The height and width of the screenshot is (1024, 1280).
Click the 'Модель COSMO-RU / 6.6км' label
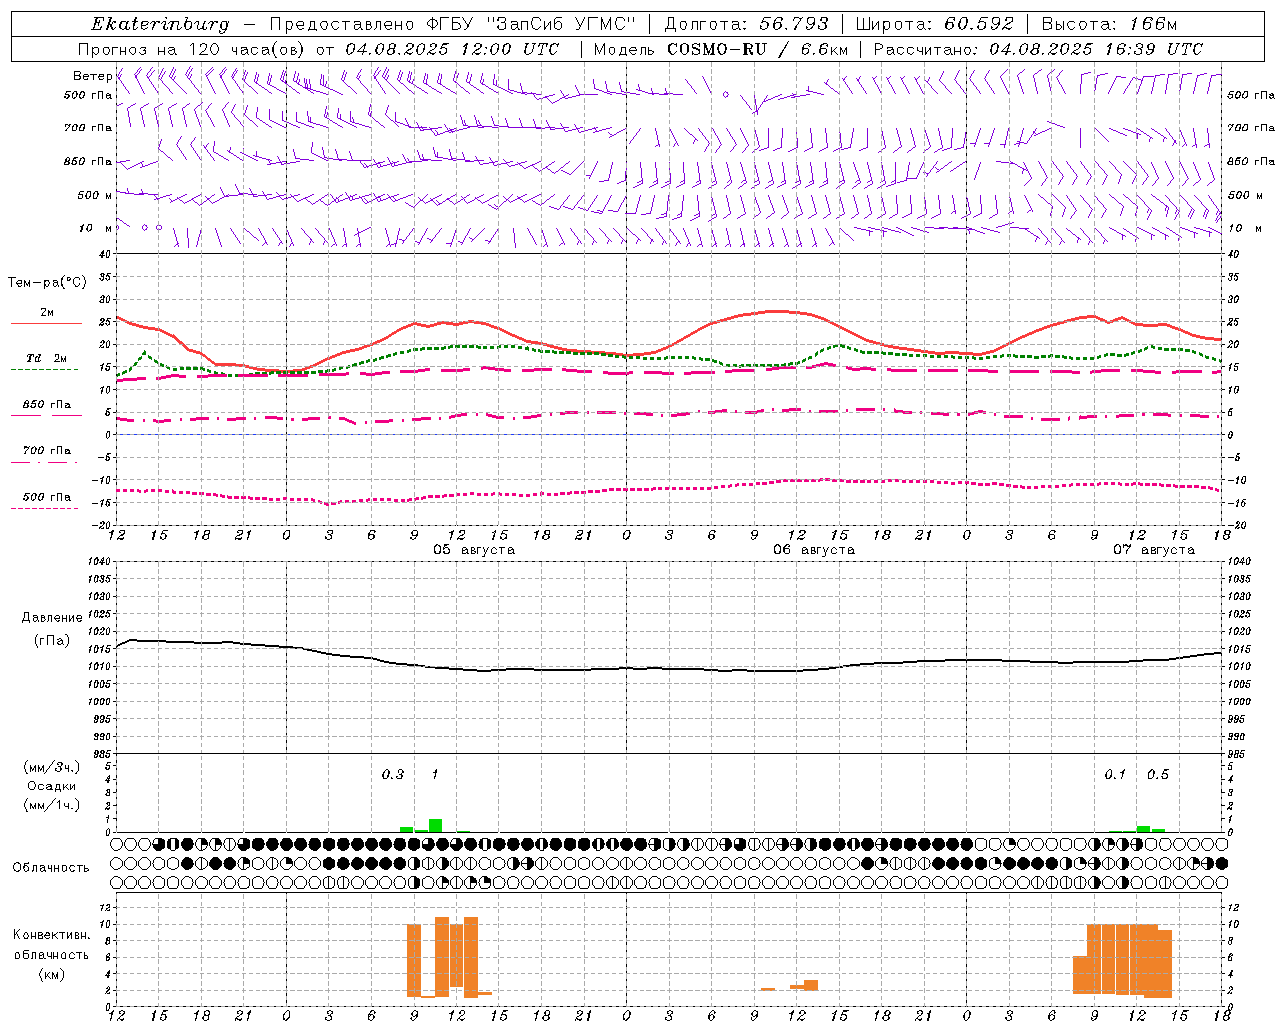720,49
